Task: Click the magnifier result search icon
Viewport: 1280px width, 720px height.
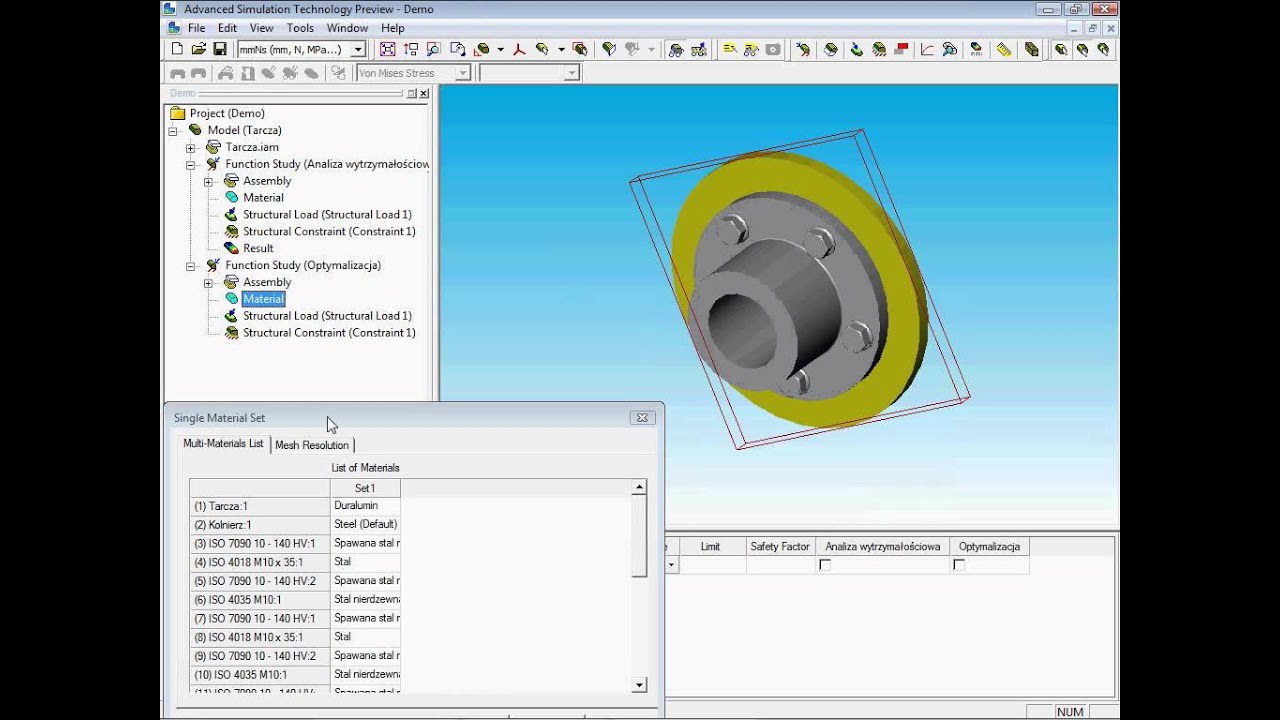Action: (x=949, y=49)
